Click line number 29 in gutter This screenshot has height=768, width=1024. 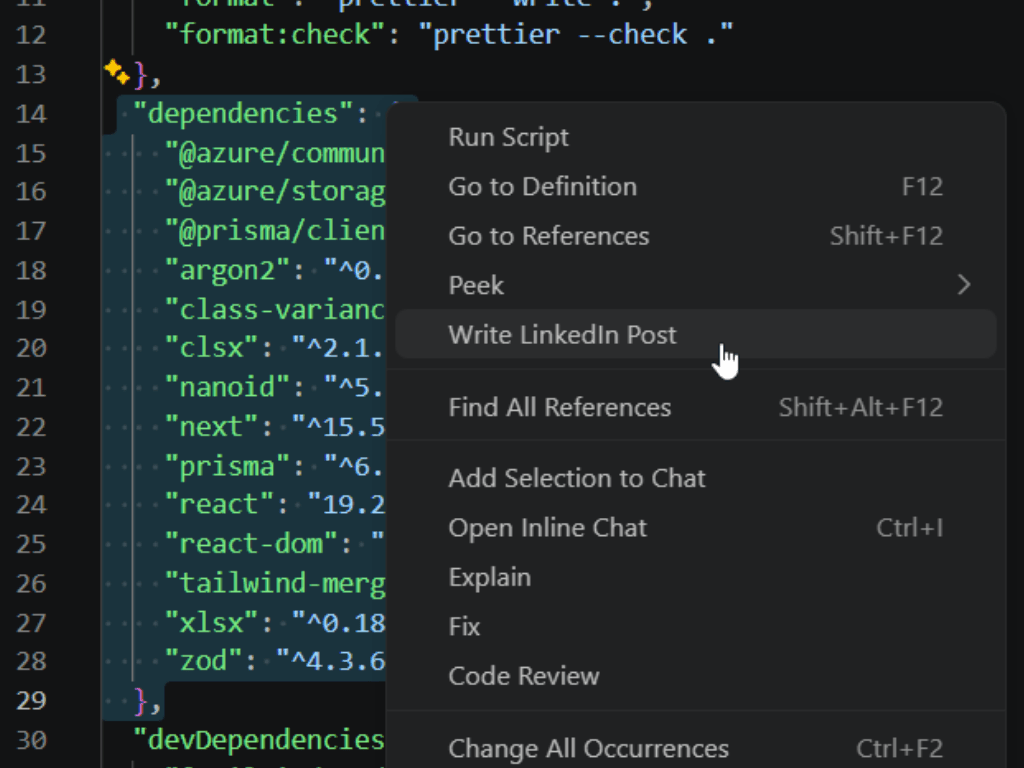pos(31,701)
